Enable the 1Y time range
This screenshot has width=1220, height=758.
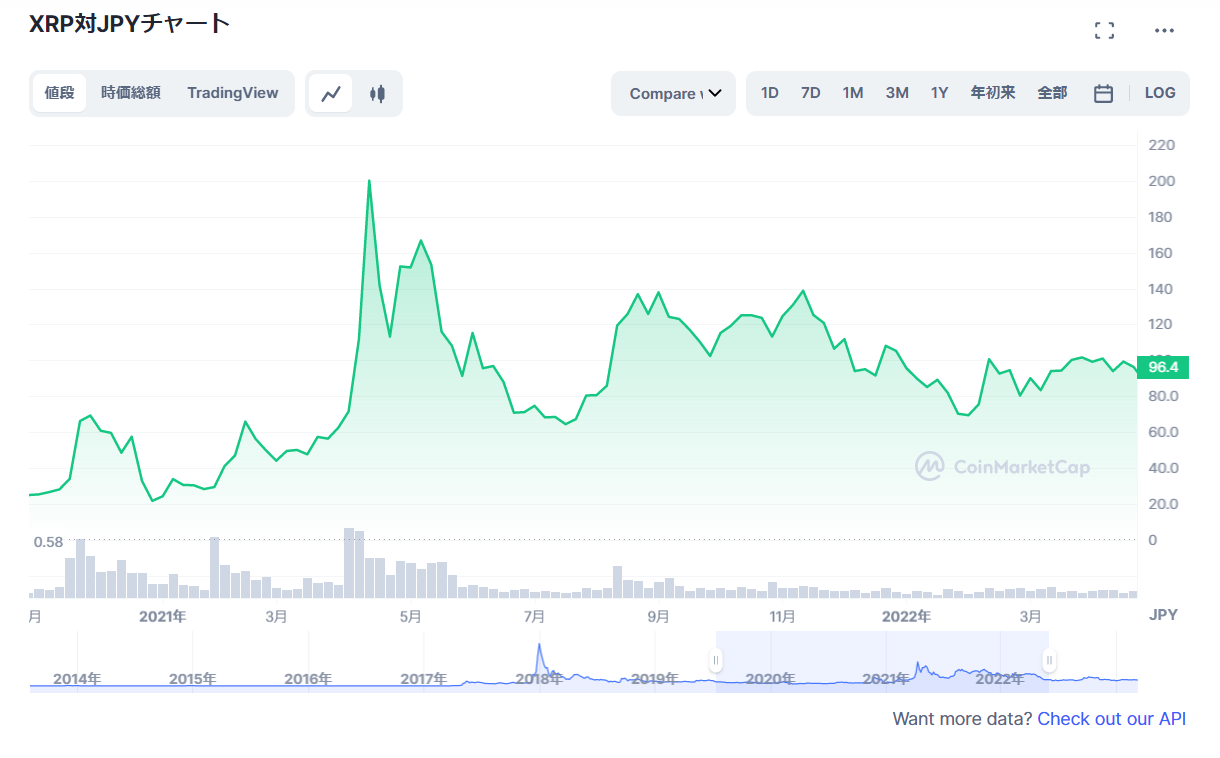(939, 92)
